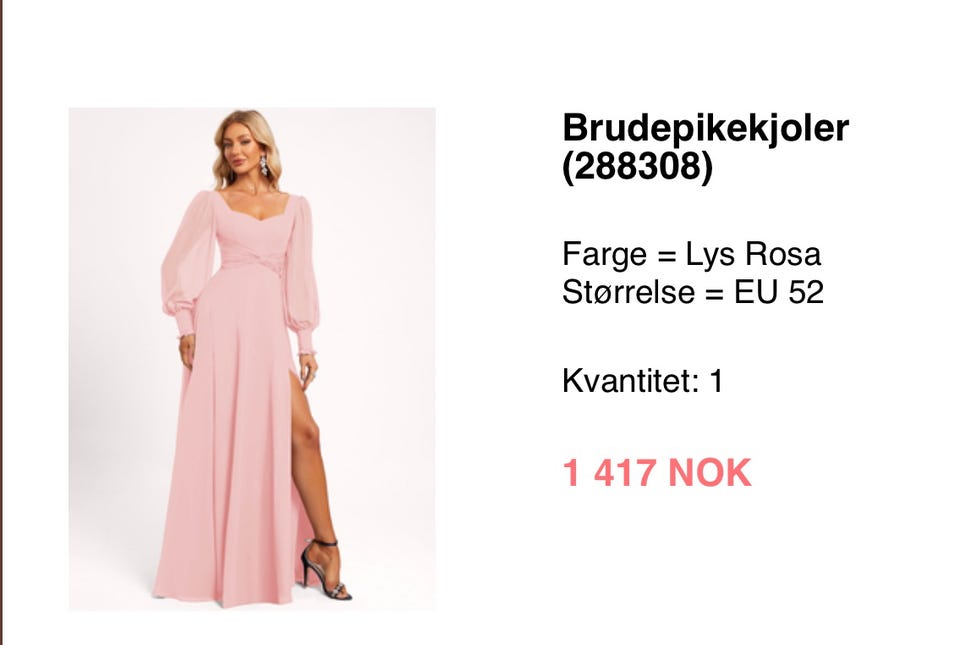This screenshot has width=960, height=645.
Task: Click the twisted waist detail on dress
Action: (254, 262)
